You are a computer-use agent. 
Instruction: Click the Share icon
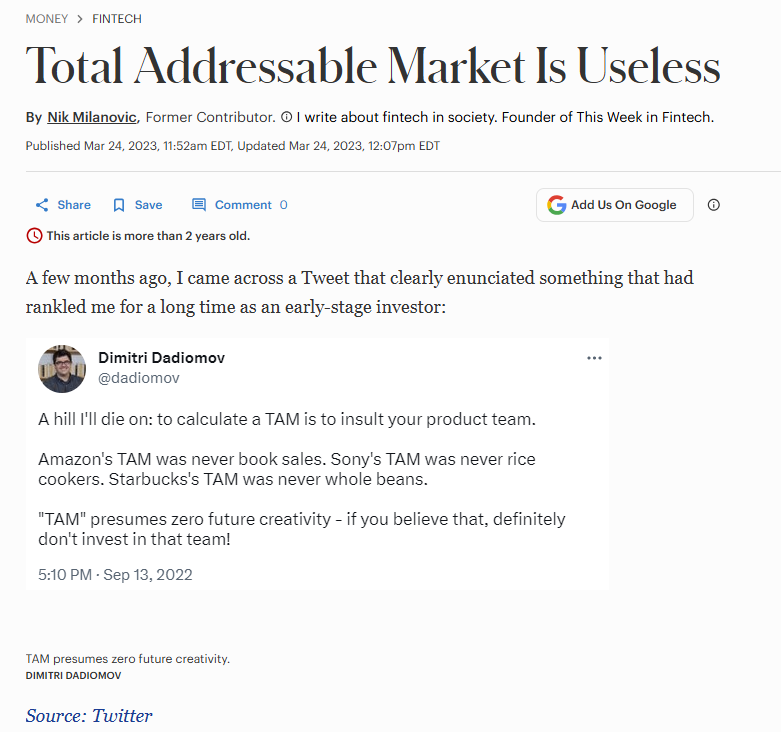pyautogui.click(x=42, y=205)
